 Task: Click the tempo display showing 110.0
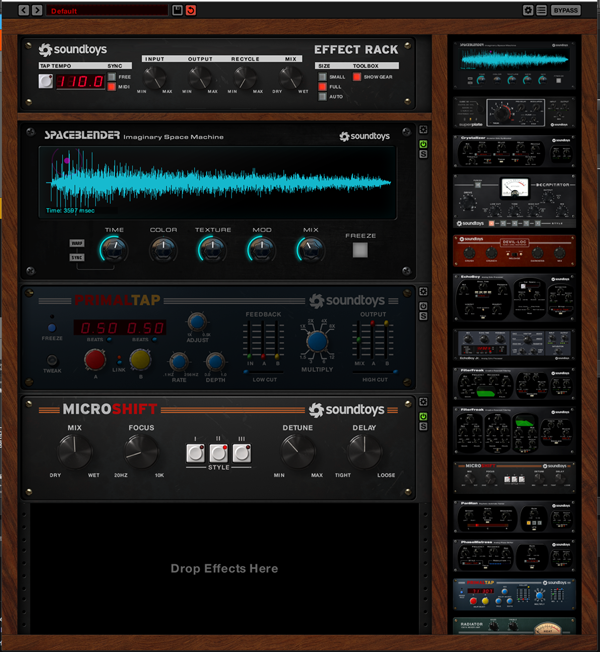80,81
